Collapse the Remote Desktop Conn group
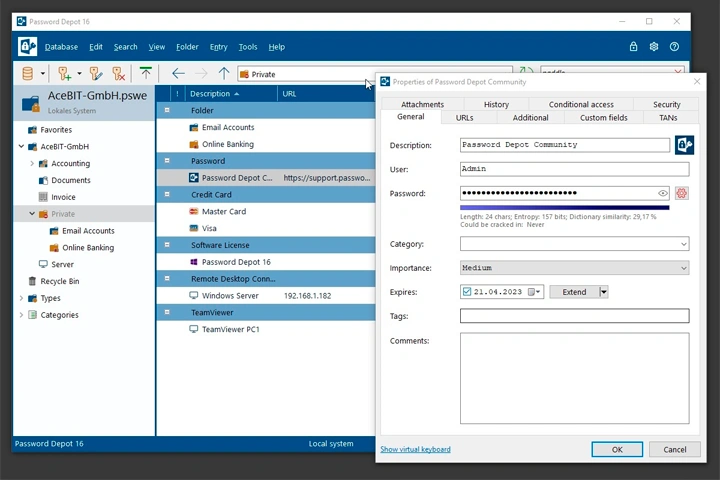Viewport: 720px width, 480px height. [167, 278]
